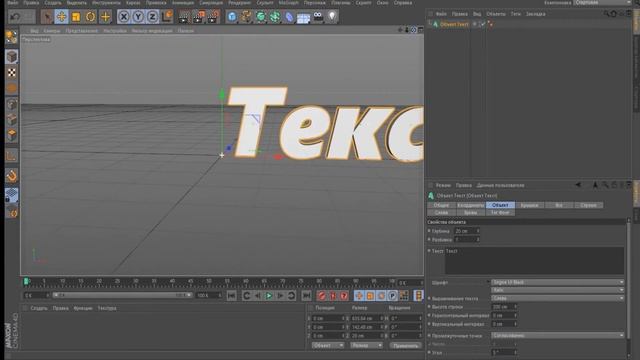Toggle the Autokeying red button
640x360 pixels.
333,296
